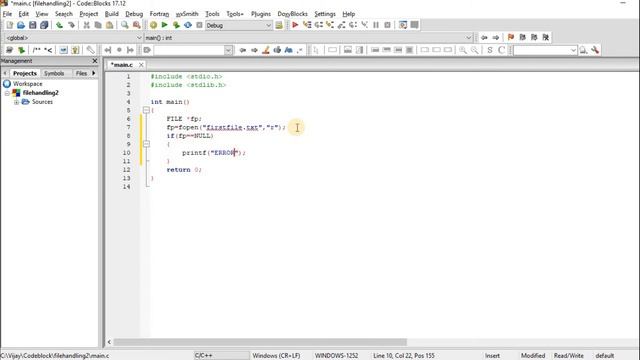Click the horizontal editor scrollbar
The width and height of the screenshot is (640, 360).
260,342
